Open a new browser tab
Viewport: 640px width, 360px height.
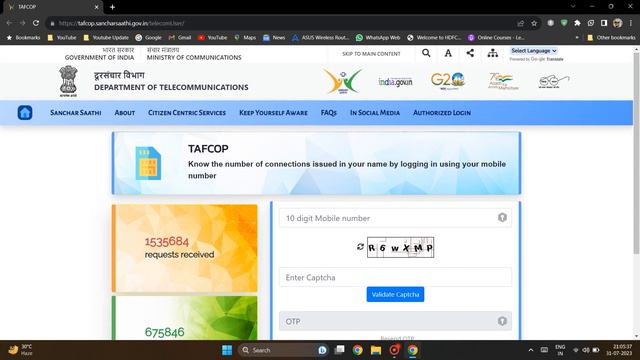click(x=112, y=7)
